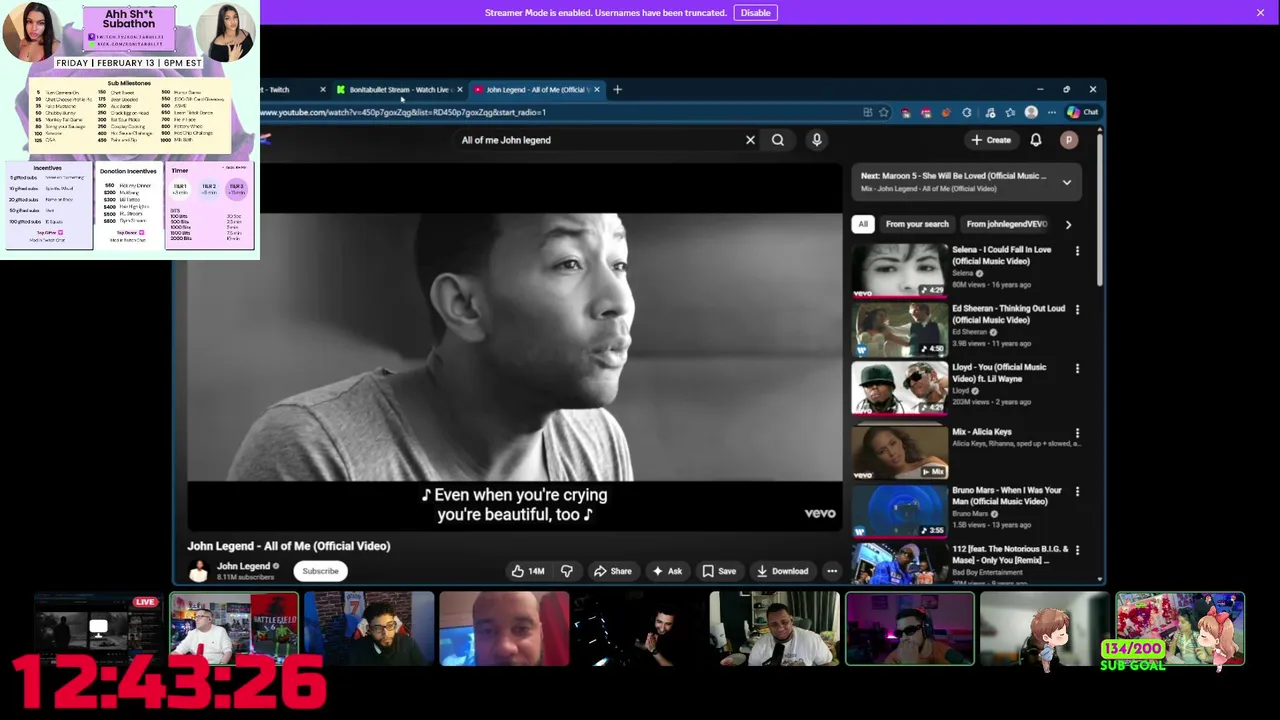This screenshot has height=720, width=1280.
Task: Start voice search with the microphone icon
Action: pyautogui.click(x=816, y=140)
